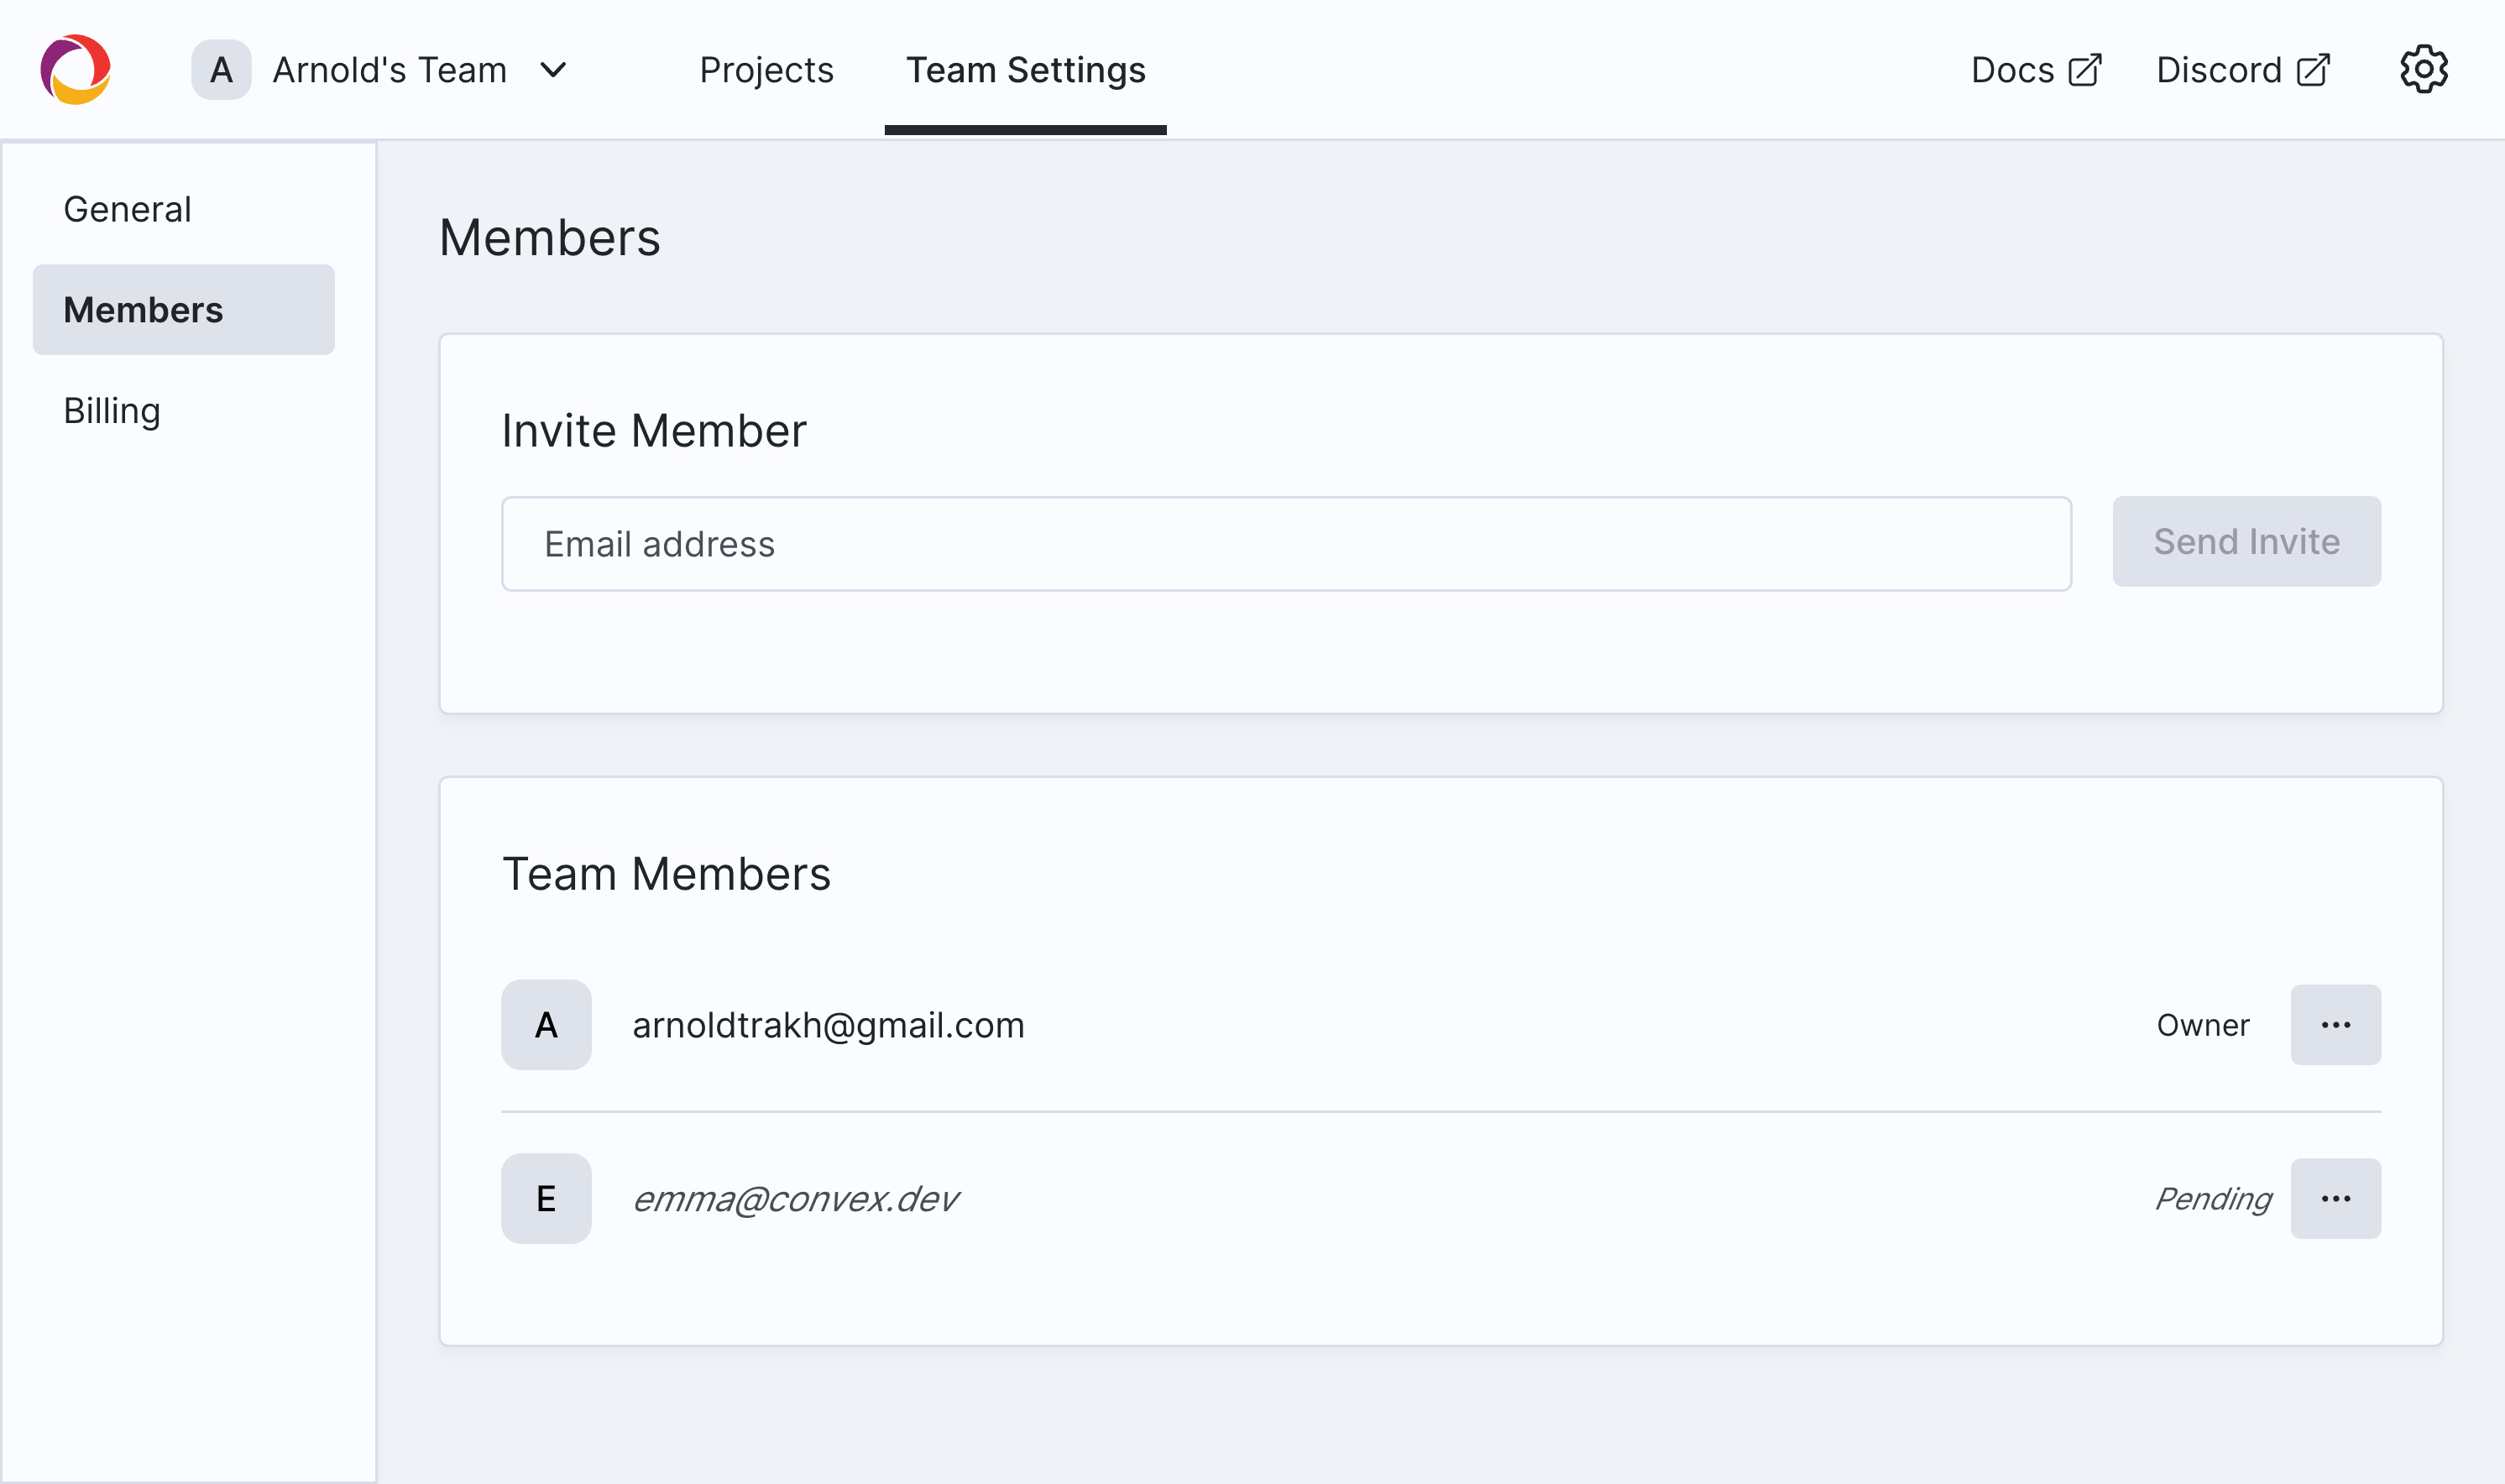Click the avatar next to emma@convex.dev

(546, 1198)
